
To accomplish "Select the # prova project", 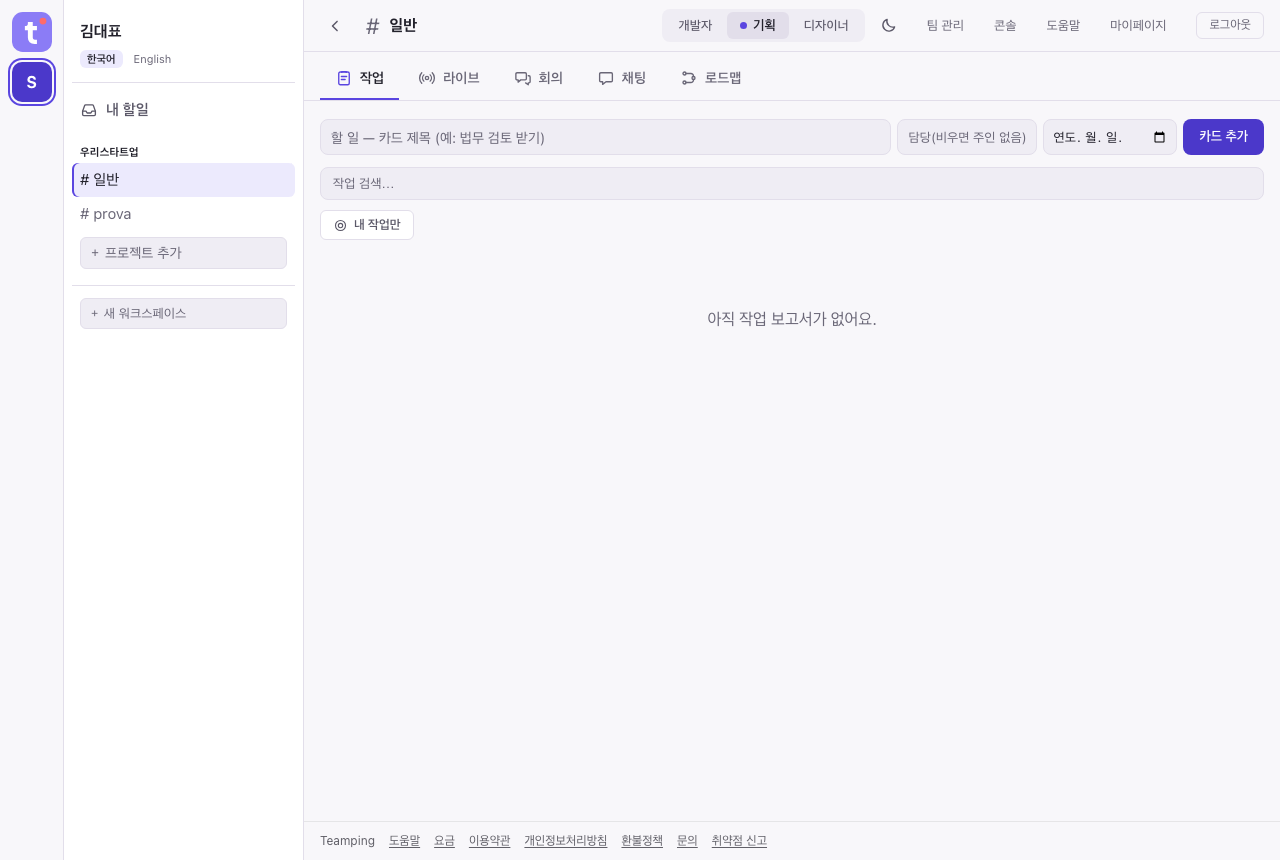I will 184,214.
